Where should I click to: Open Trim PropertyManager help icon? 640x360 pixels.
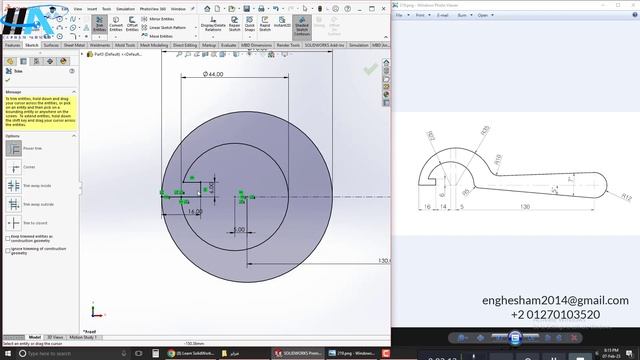[72, 71]
